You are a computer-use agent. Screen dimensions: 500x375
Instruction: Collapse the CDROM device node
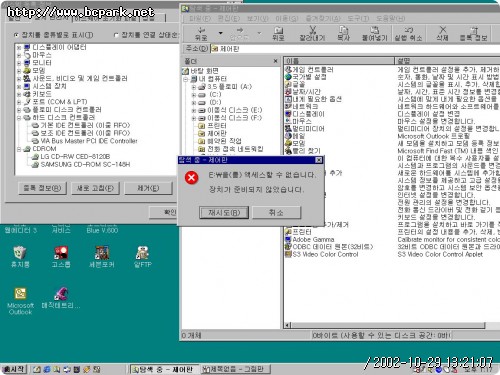(x=19, y=149)
